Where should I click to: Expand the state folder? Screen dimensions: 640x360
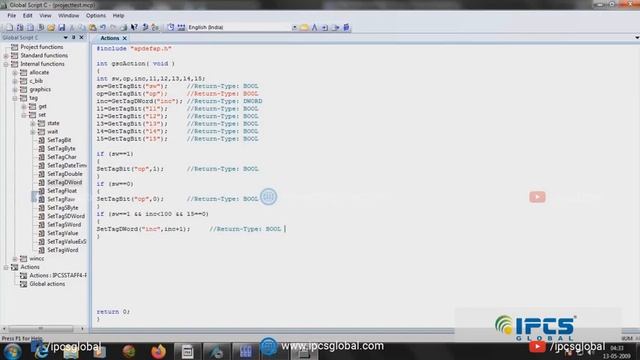tap(33, 123)
